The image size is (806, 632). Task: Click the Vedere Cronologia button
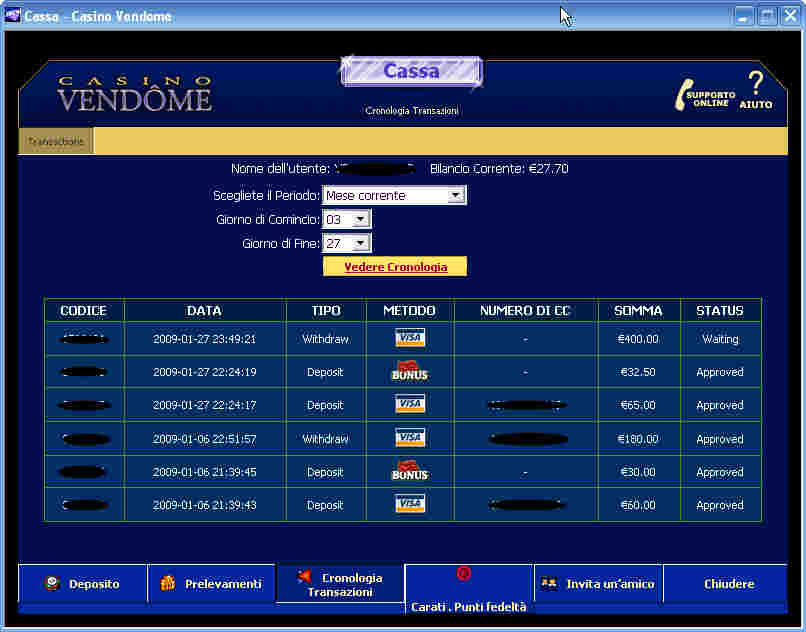395,267
